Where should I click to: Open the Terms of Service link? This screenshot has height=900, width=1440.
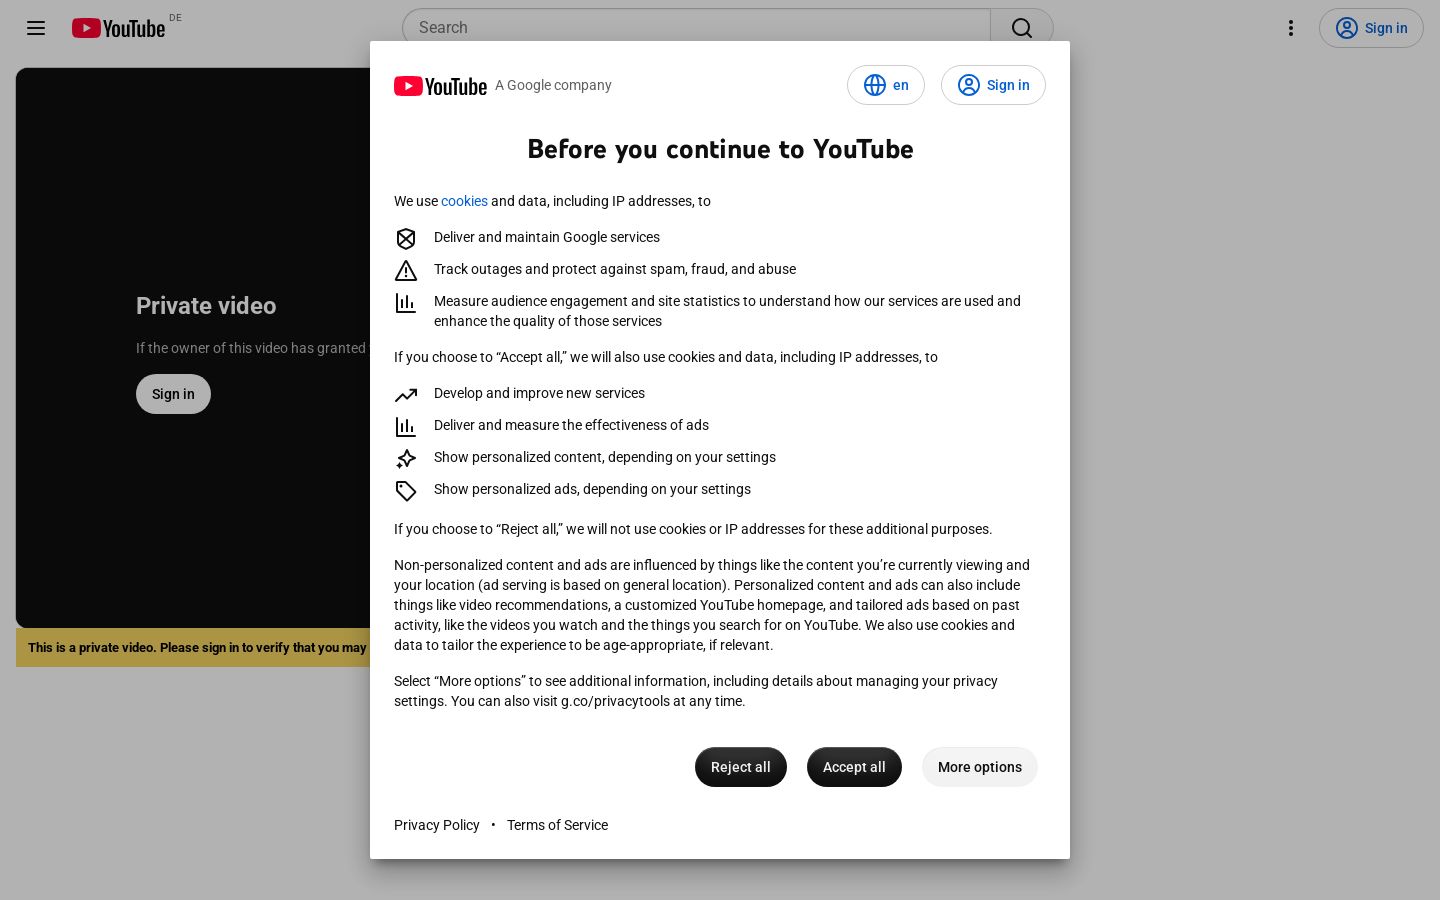click(x=557, y=825)
